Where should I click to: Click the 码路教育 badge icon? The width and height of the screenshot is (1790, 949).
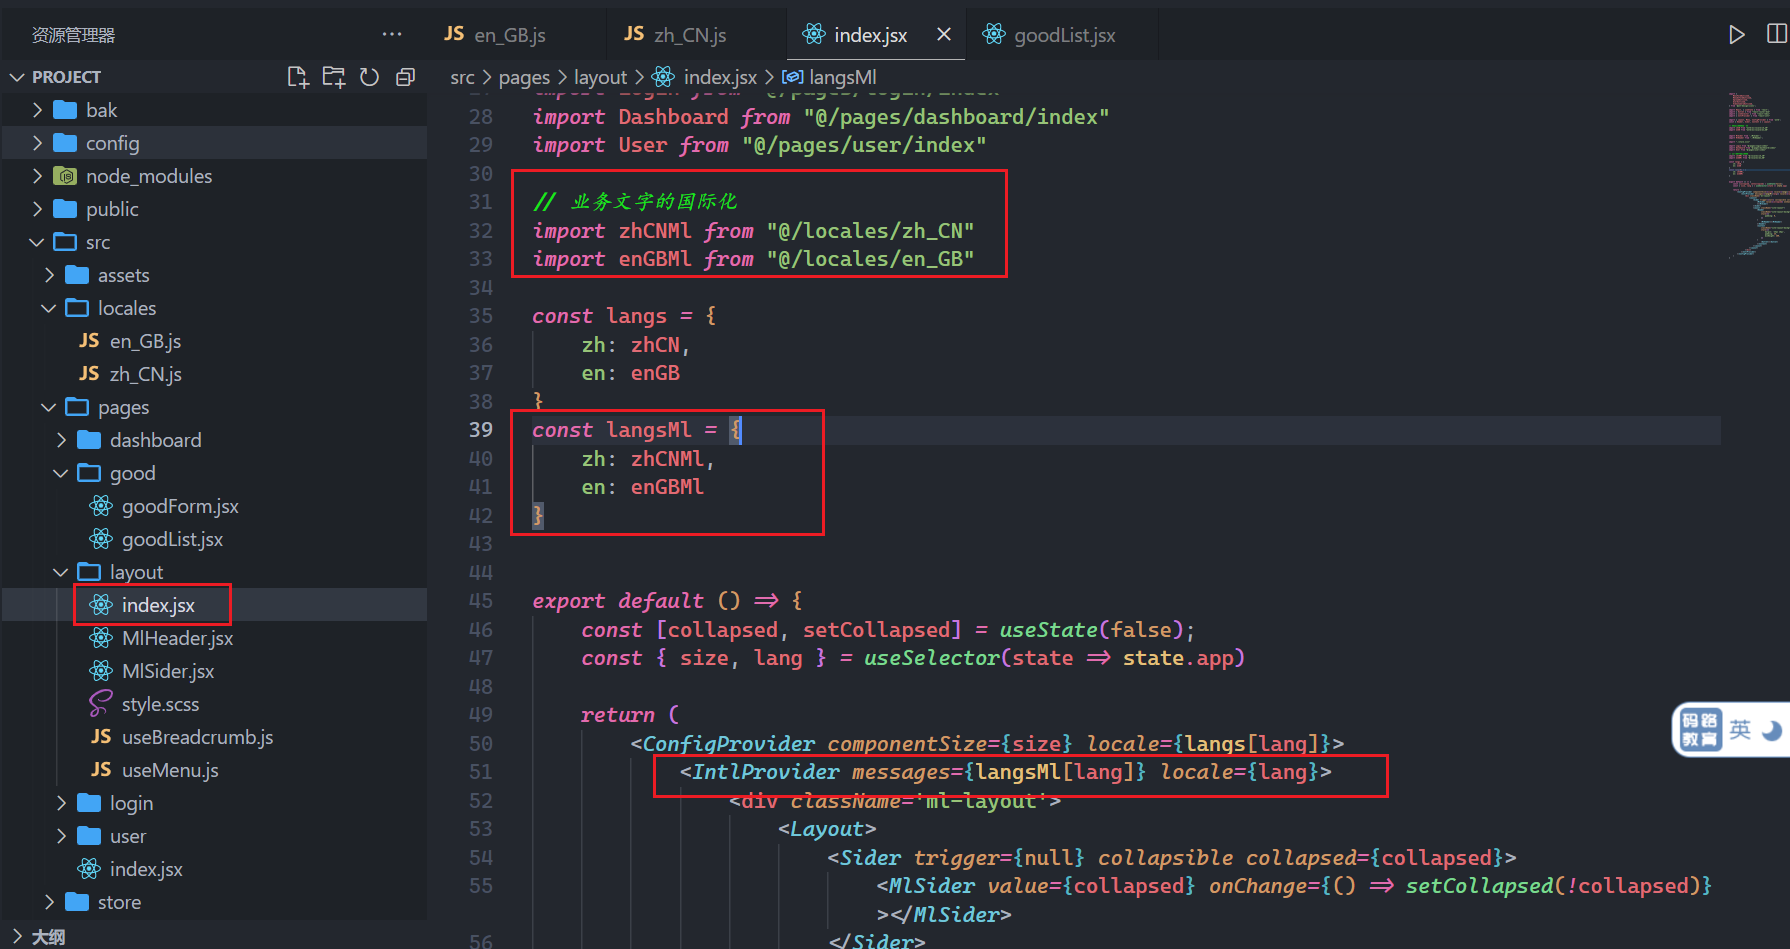pos(1699,730)
